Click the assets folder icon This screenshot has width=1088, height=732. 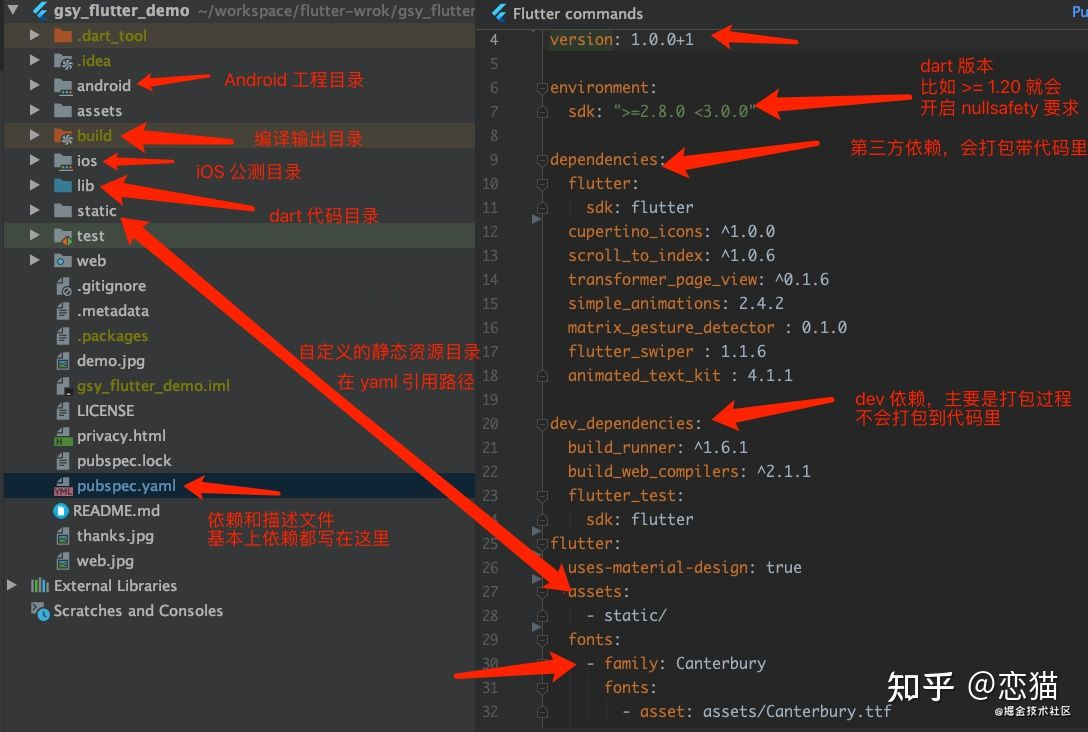pos(63,111)
